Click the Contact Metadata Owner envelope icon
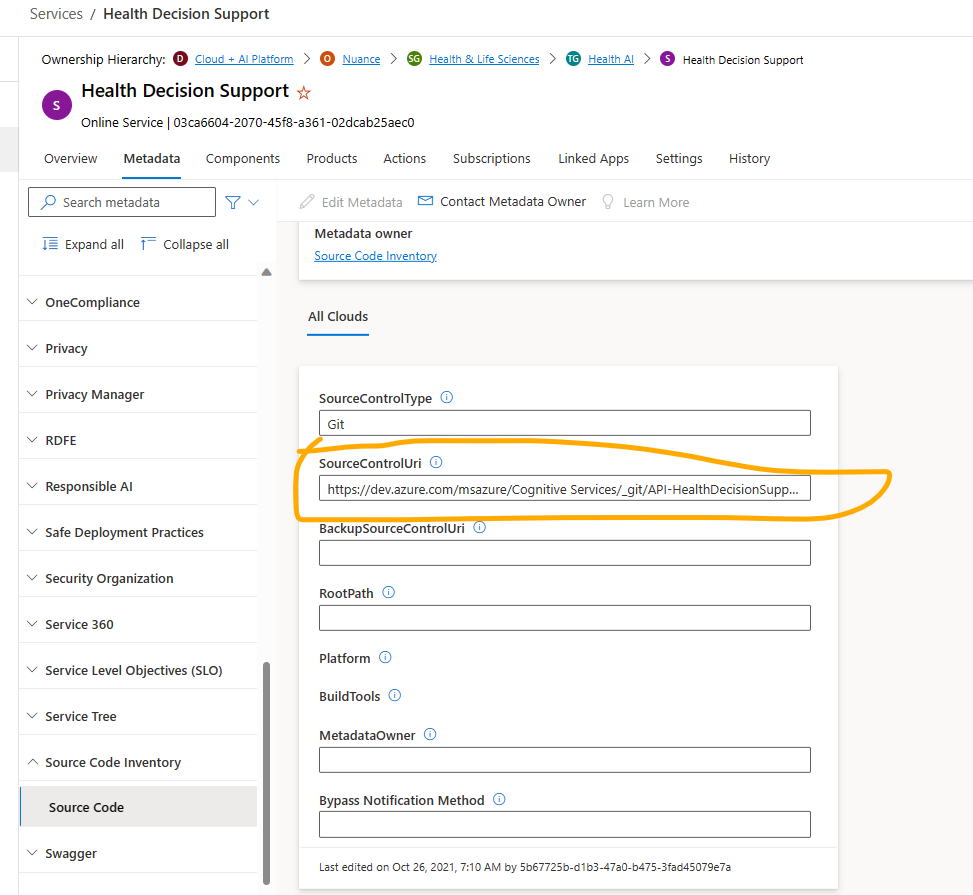Viewport: 973px width, 895px height. (x=425, y=201)
